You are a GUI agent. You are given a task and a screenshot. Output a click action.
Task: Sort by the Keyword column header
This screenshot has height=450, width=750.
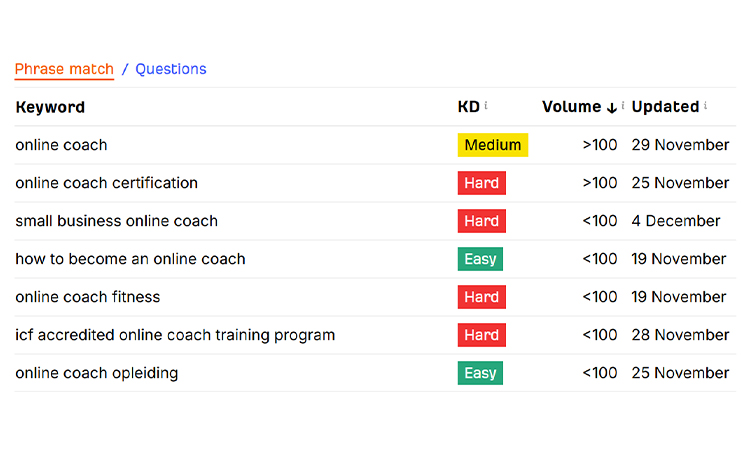click(50, 107)
